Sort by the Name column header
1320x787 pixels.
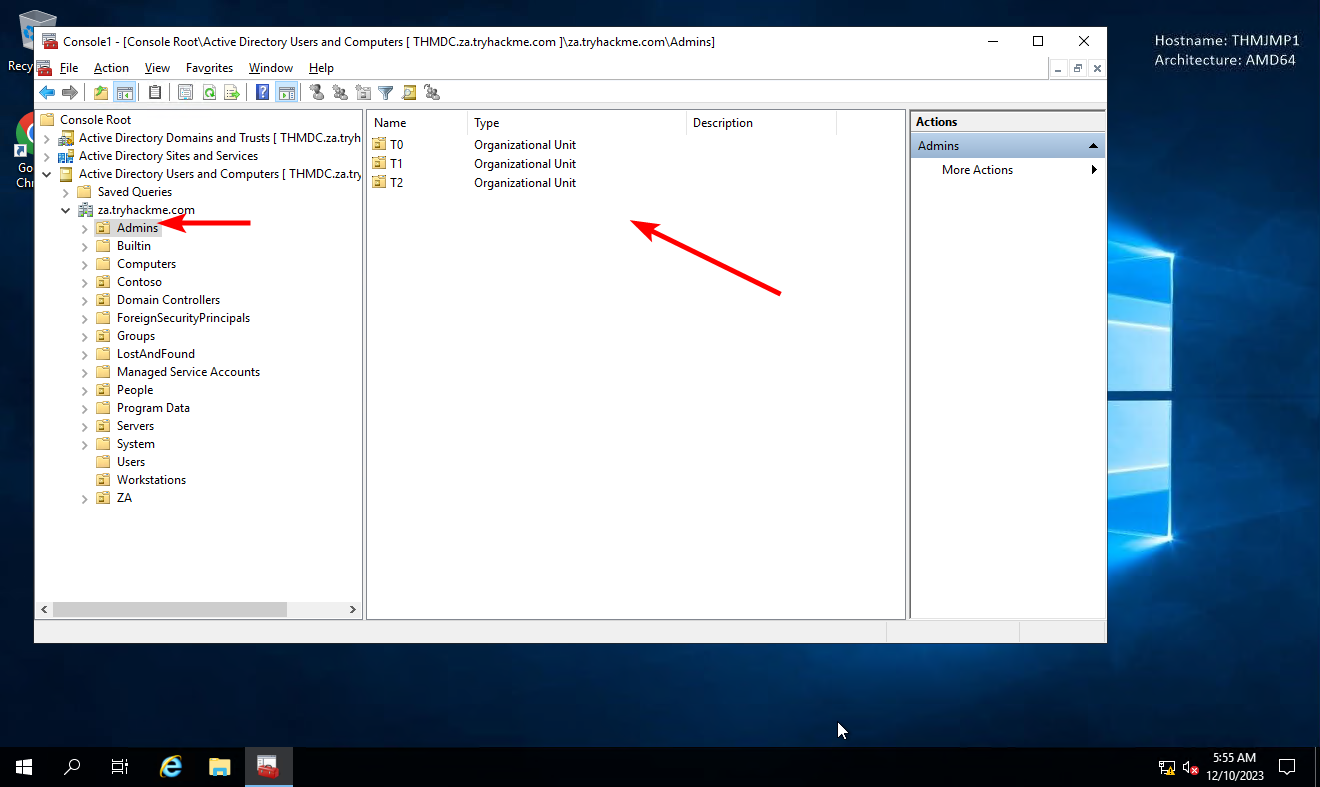tap(417, 123)
